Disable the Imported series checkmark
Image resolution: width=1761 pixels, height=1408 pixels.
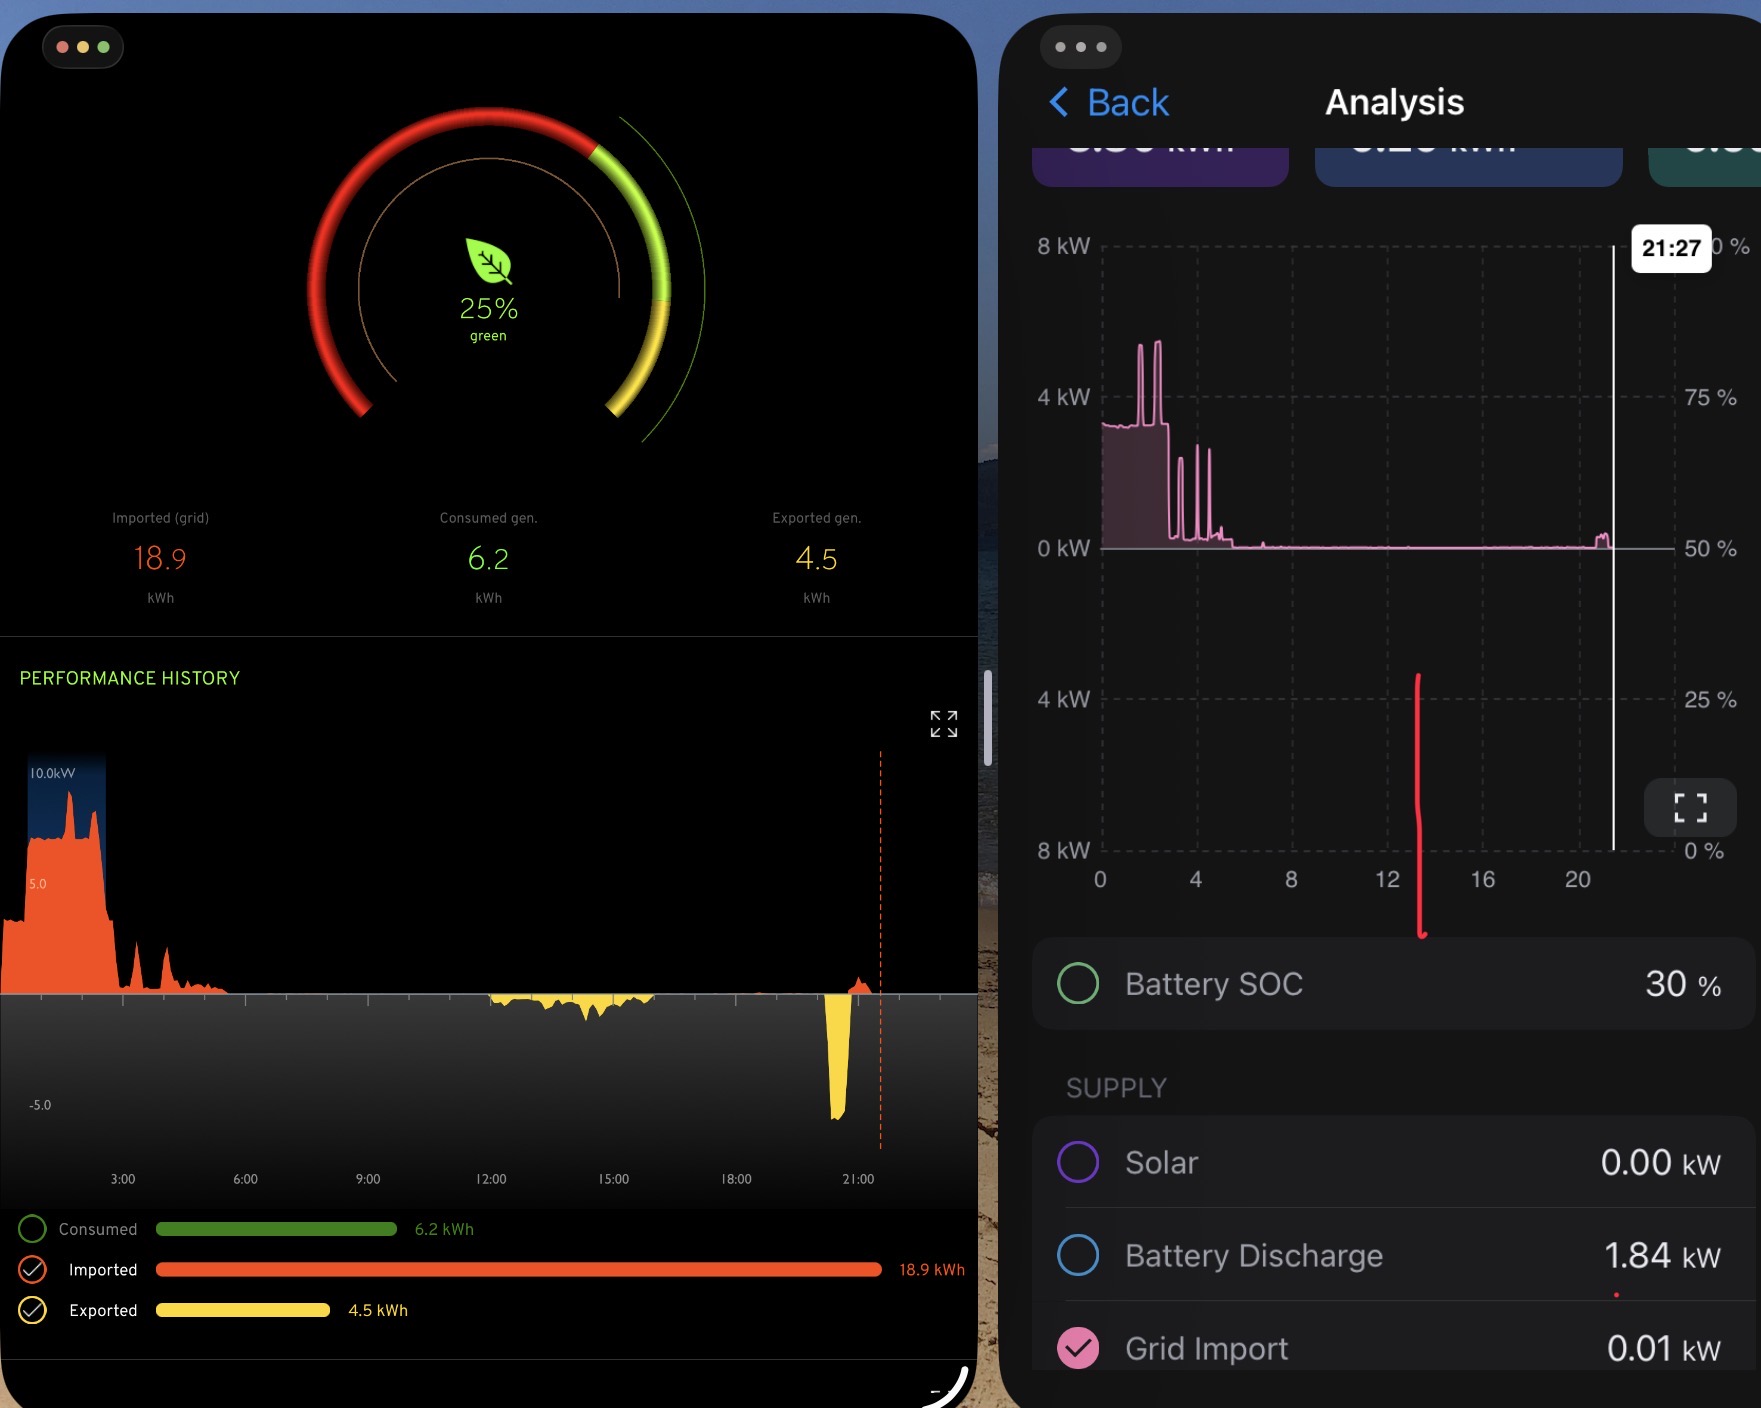point(32,1270)
